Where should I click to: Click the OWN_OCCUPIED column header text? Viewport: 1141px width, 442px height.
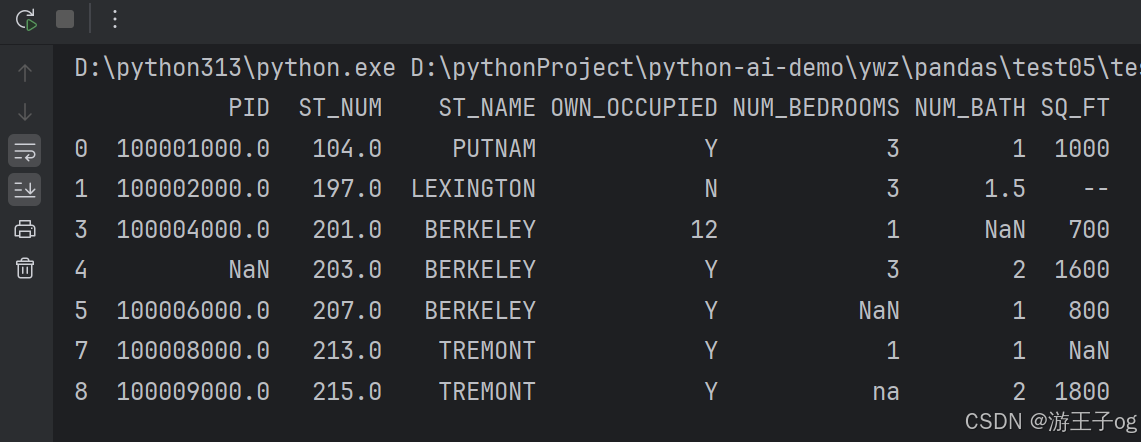tap(634, 108)
